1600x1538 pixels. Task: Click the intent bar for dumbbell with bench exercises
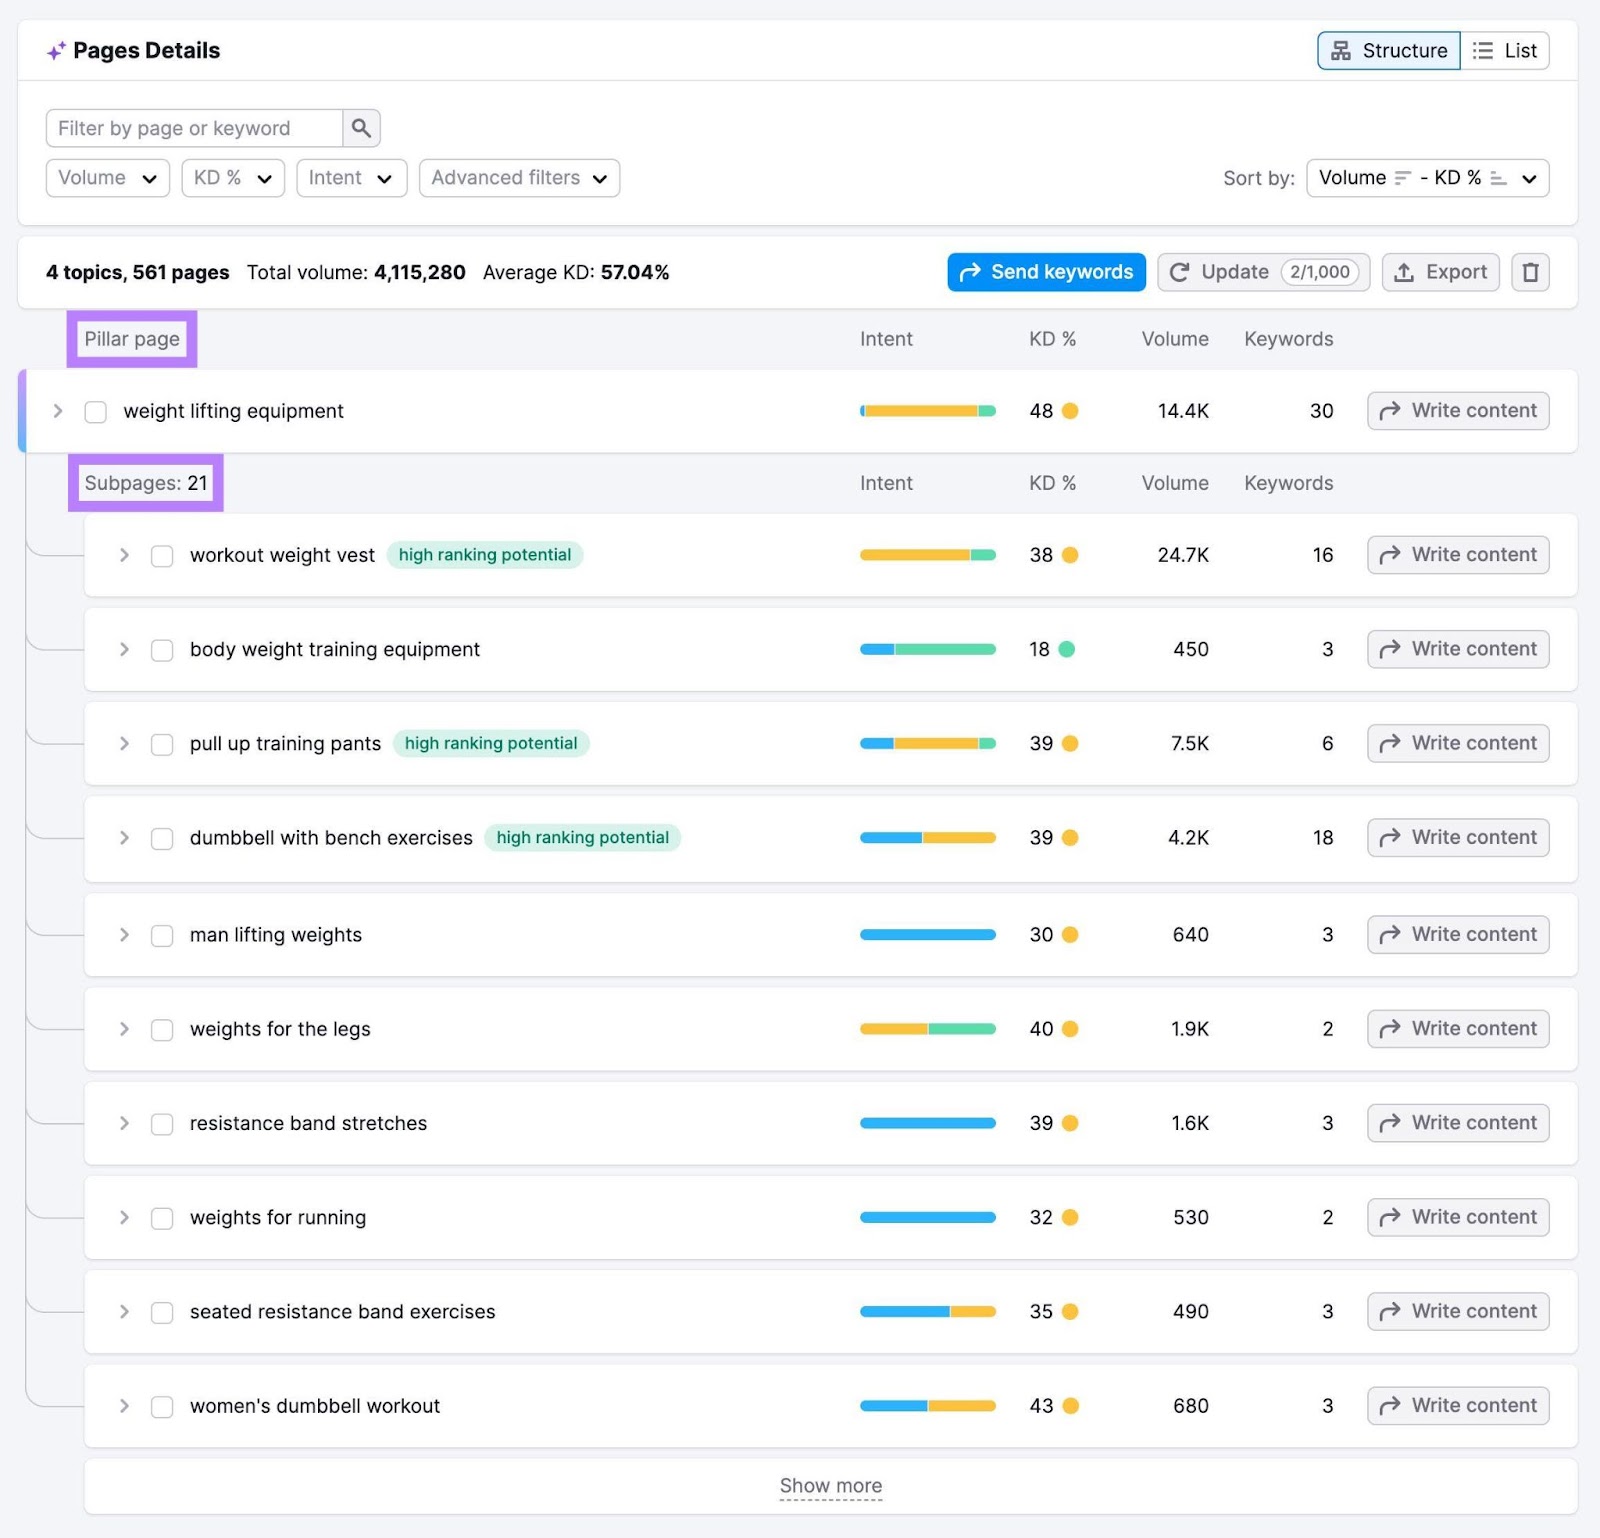pos(926,838)
